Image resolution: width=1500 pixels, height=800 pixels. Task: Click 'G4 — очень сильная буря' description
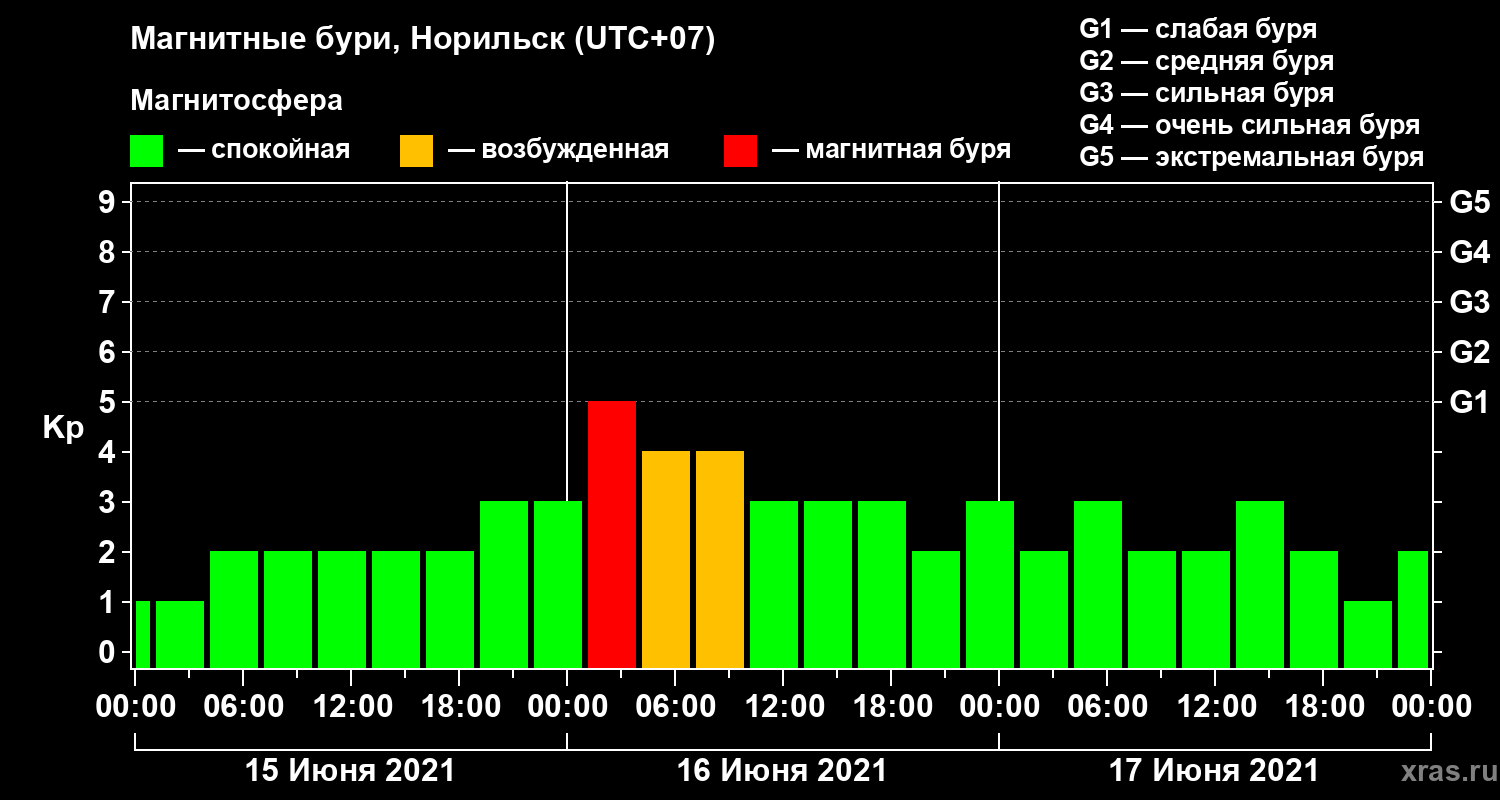tap(1250, 125)
